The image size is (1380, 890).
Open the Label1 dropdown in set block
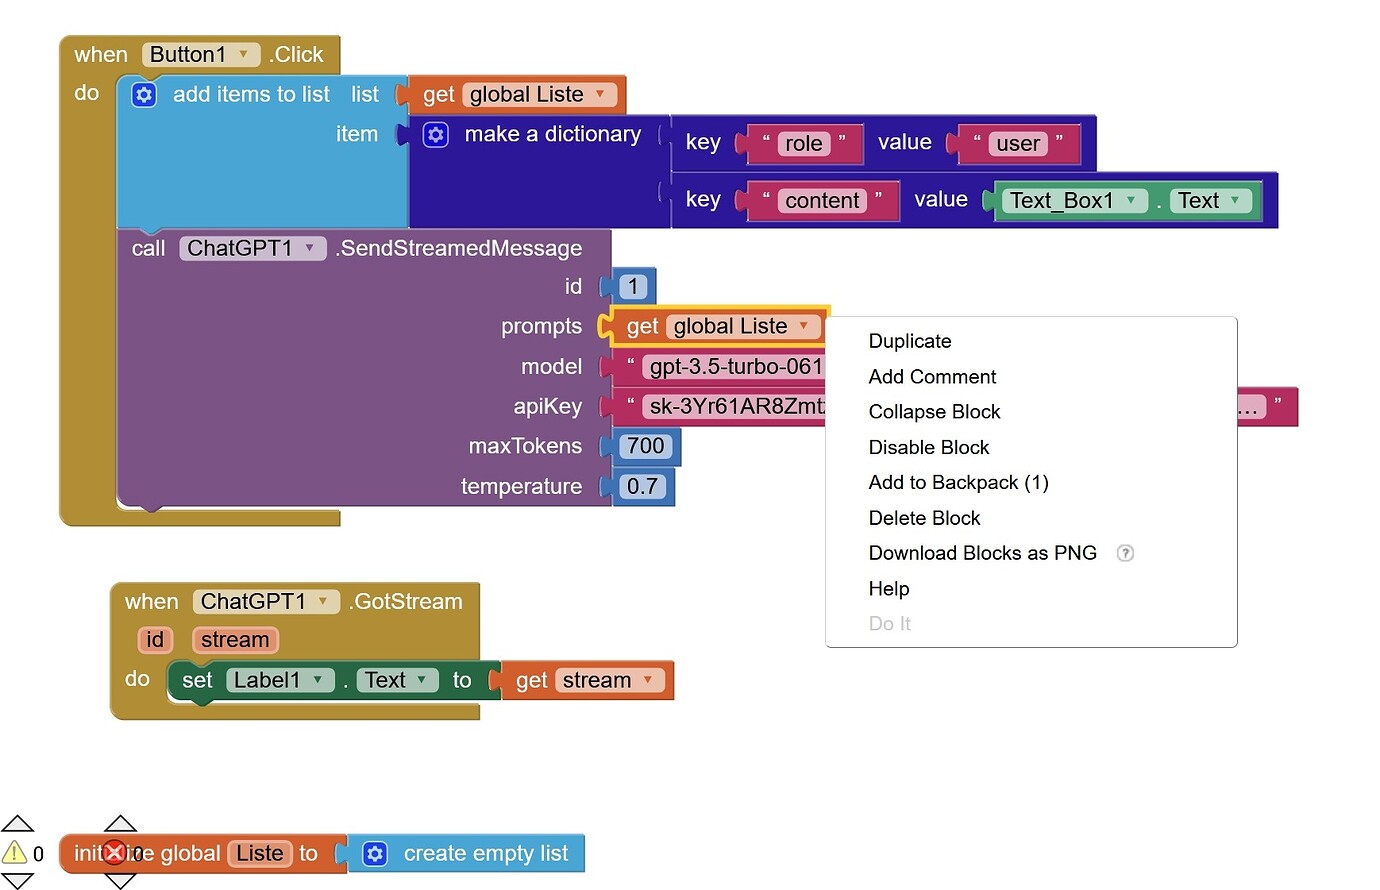(317, 680)
